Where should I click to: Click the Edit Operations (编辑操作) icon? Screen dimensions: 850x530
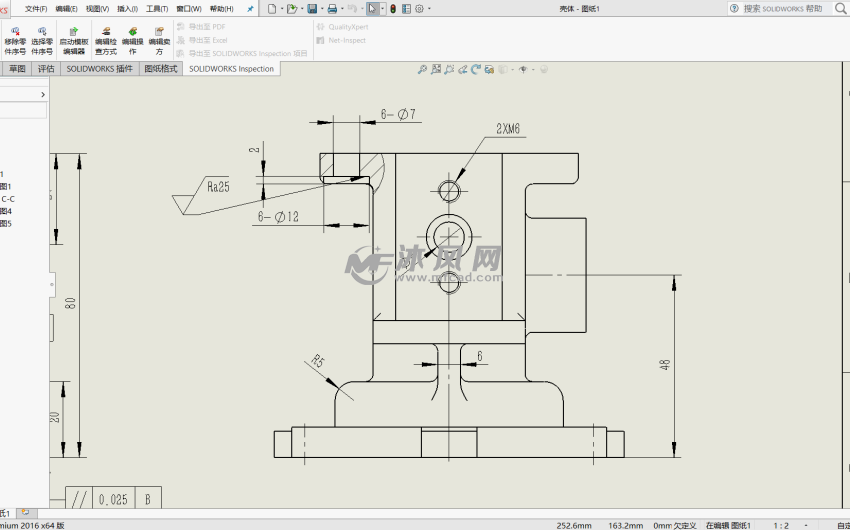pos(132,40)
